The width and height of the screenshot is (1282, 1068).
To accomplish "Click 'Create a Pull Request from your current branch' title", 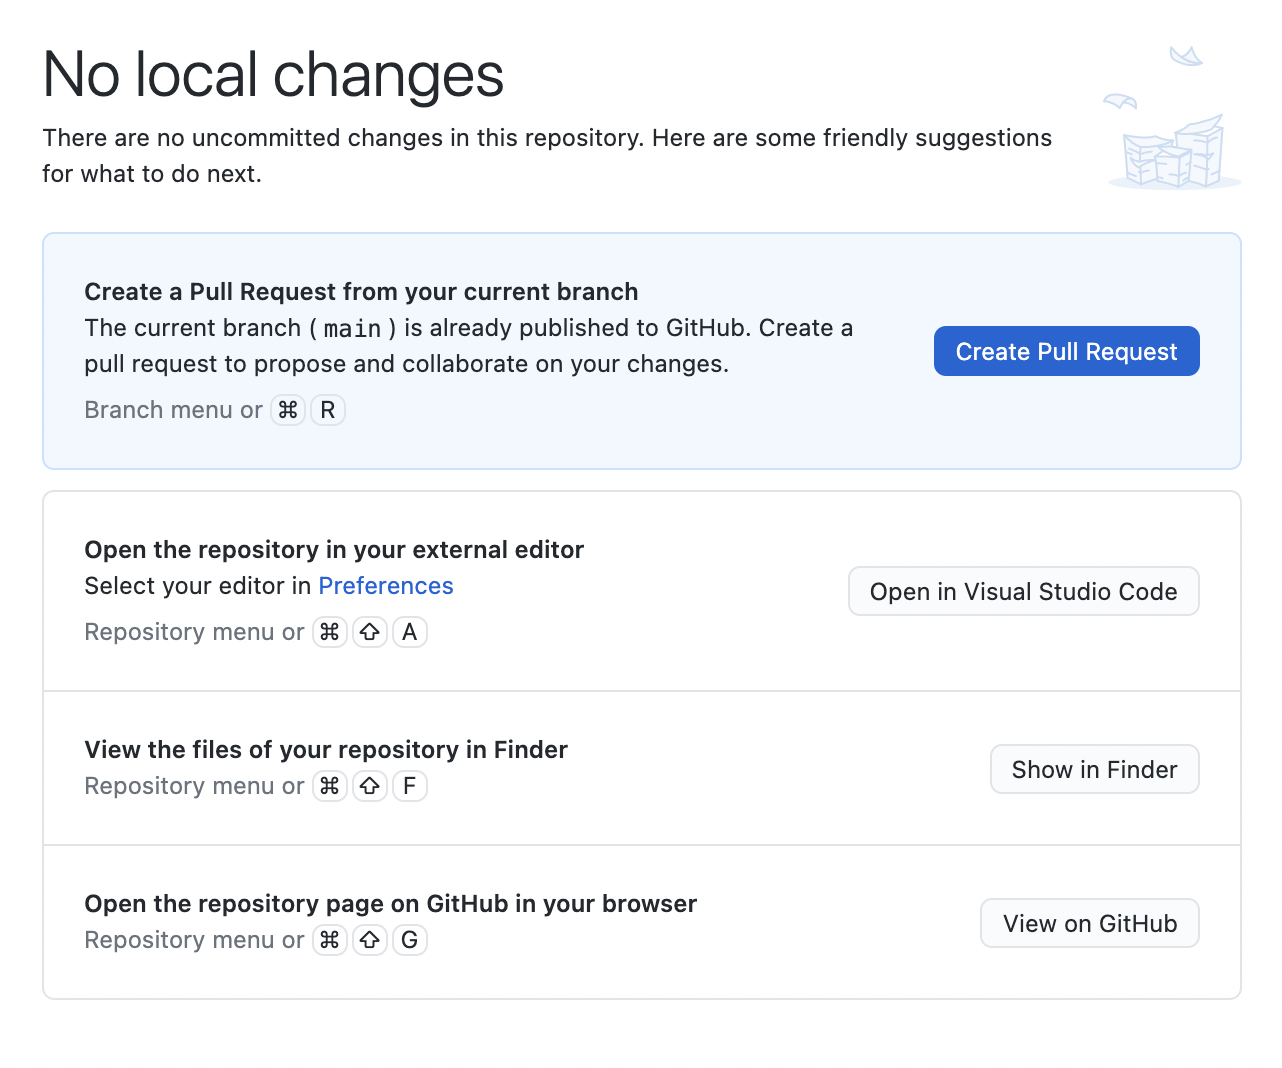I will [361, 292].
